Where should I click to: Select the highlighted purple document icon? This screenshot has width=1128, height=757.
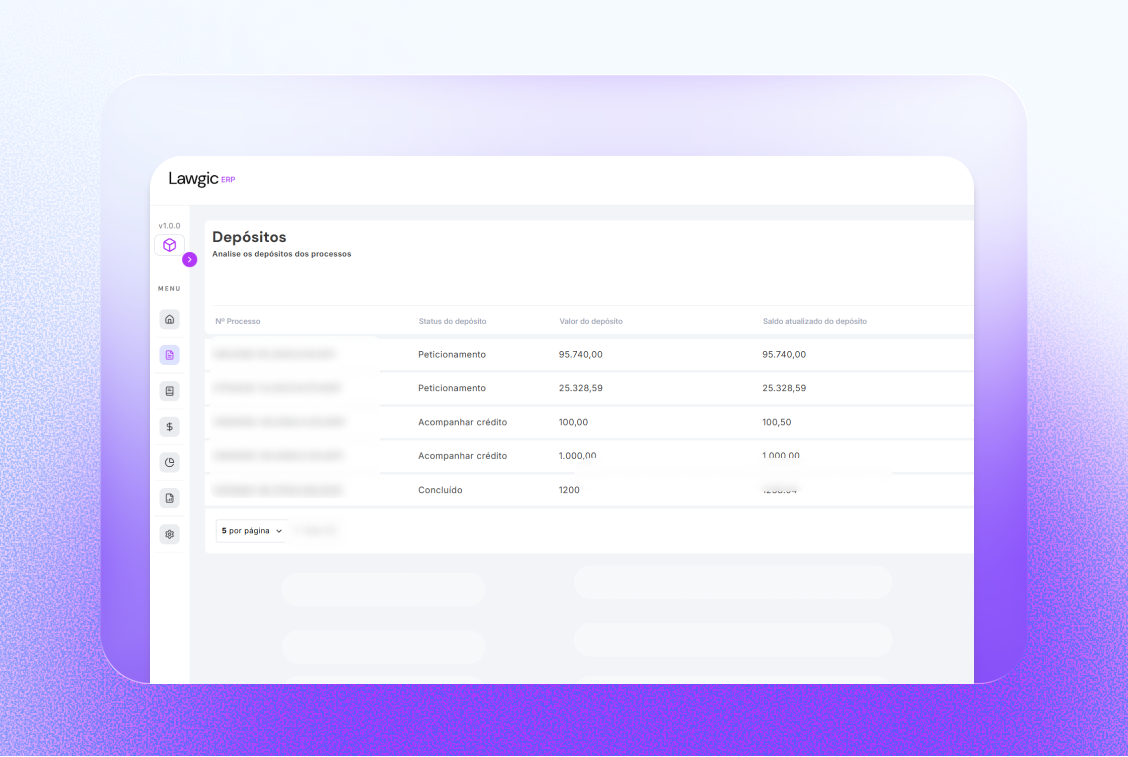tap(170, 355)
